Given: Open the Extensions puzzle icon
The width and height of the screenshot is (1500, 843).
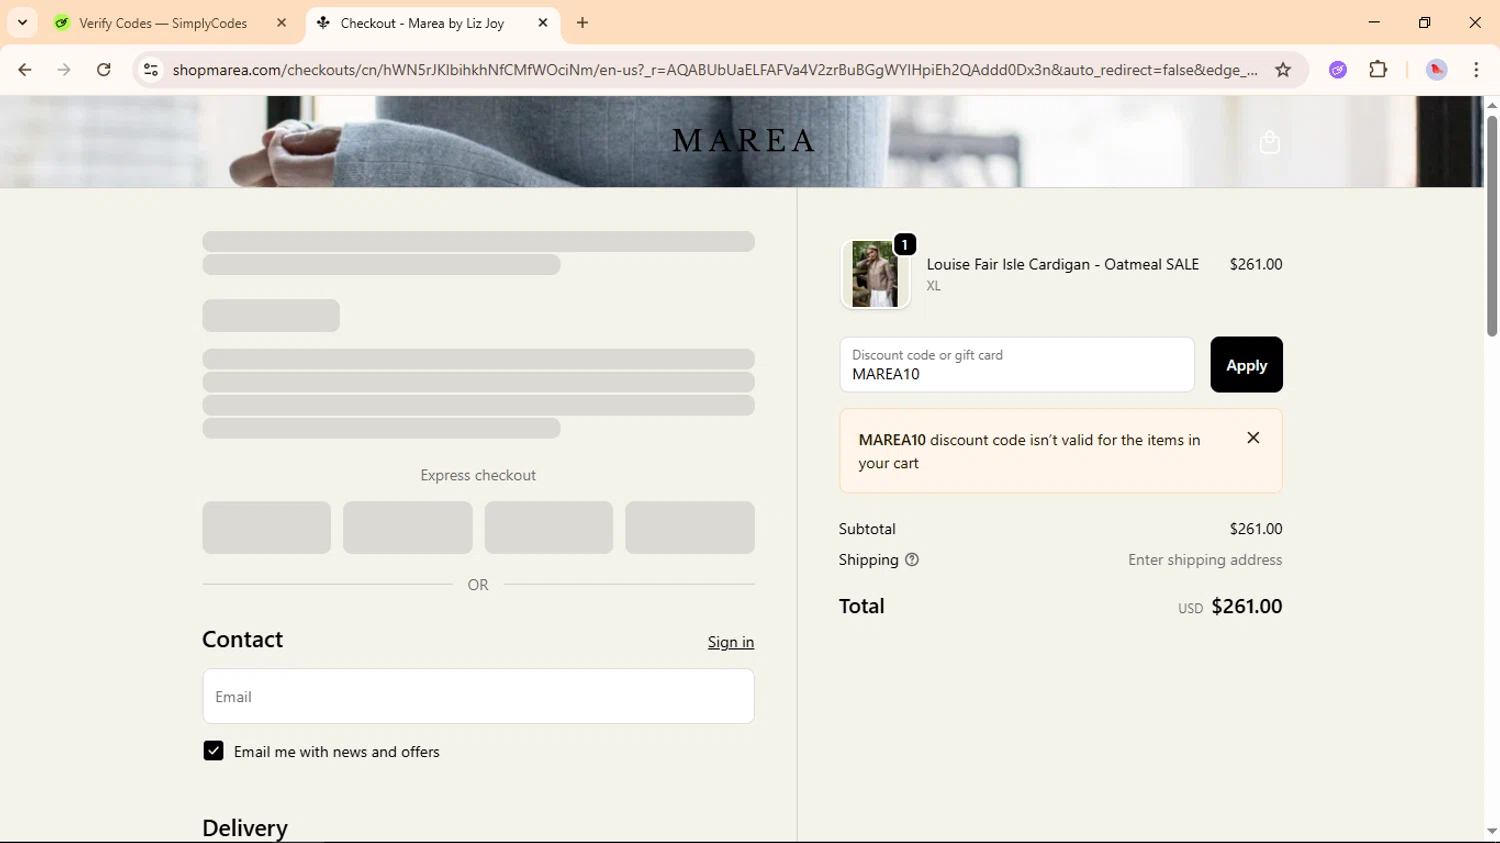Looking at the screenshot, I should pyautogui.click(x=1379, y=70).
